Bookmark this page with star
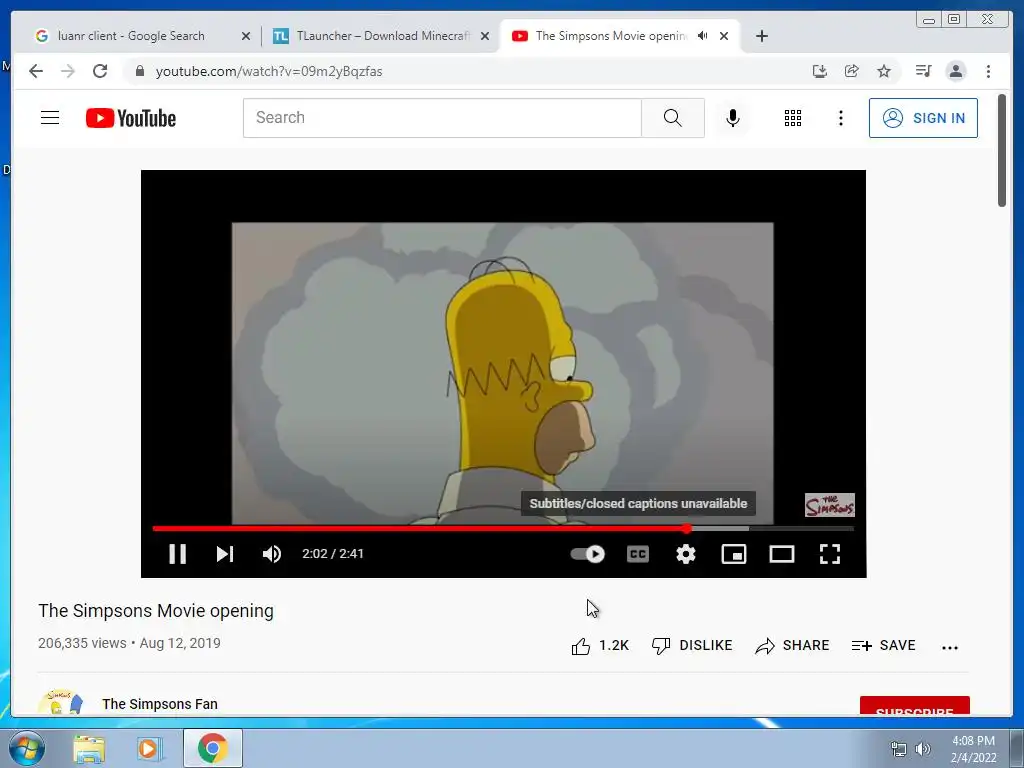This screenshot has height=768, width=1024. [x=884, y=71]
